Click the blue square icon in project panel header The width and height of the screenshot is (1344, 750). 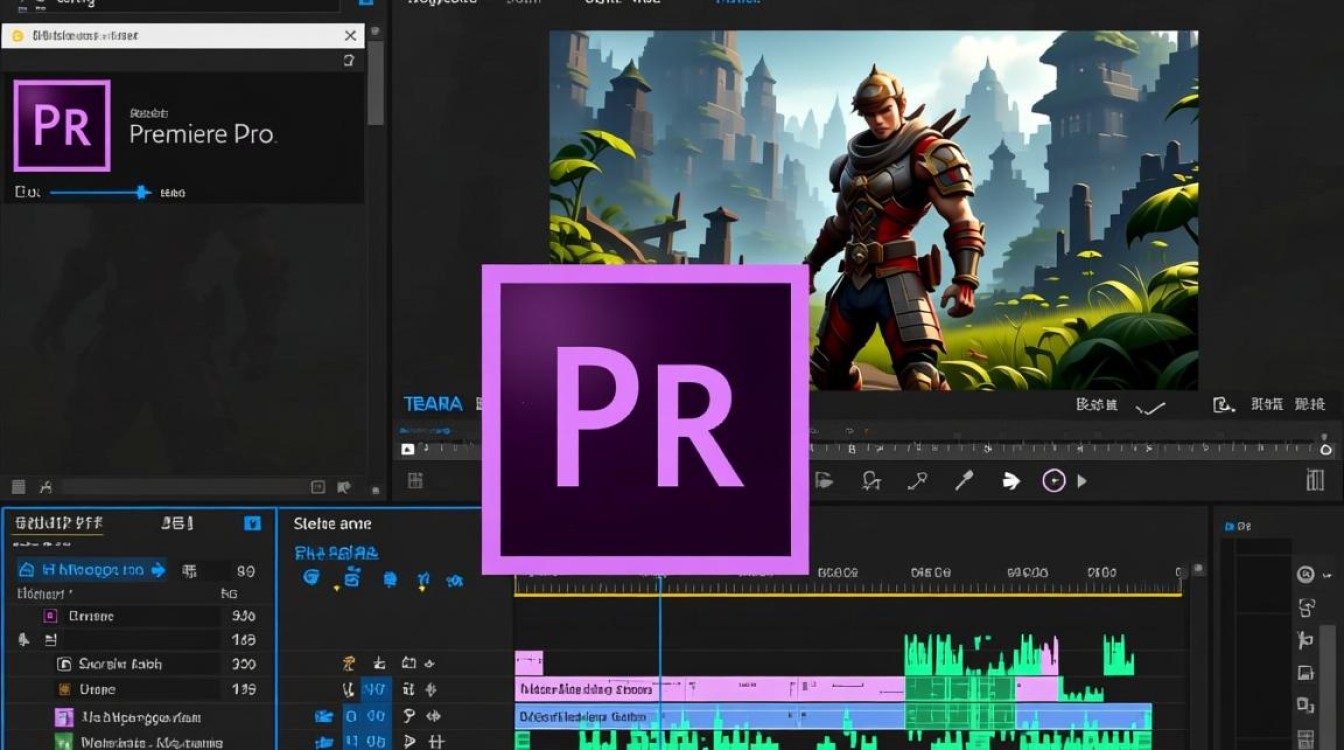tap(253, 523)
